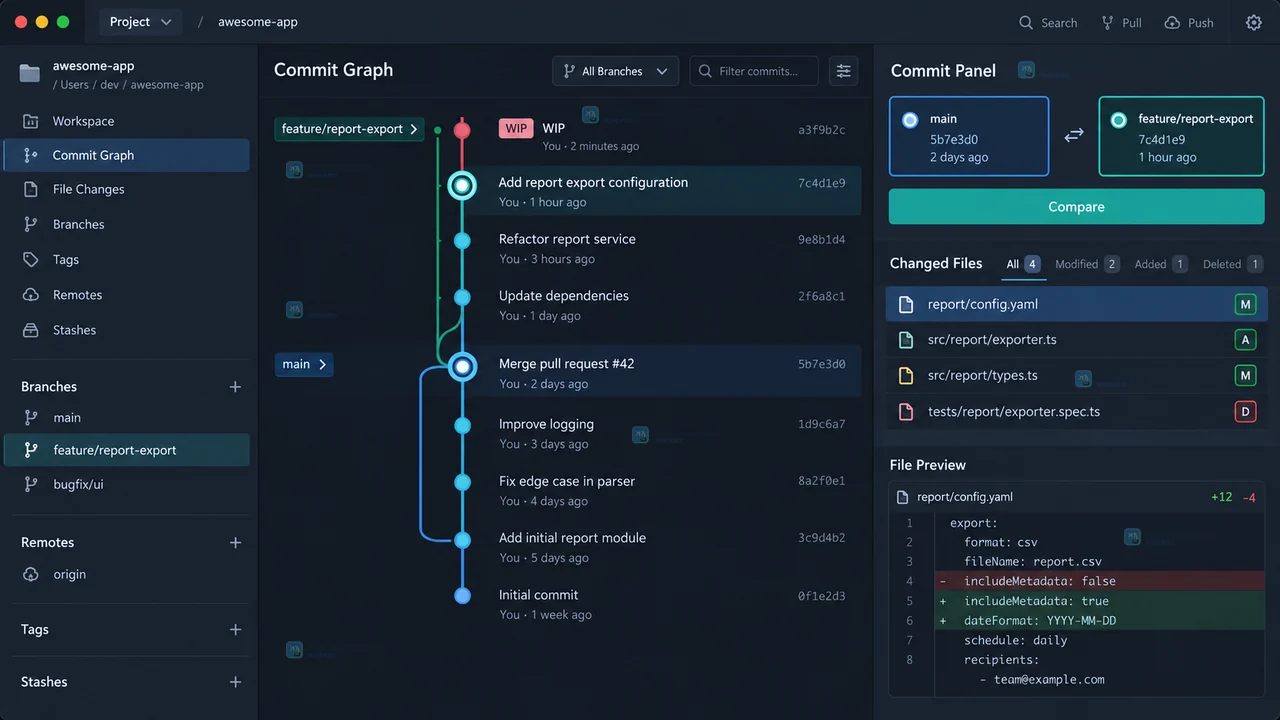Click the swap branches arrows icon
Screen dimensions: 1280x720
pos(1073,135)
